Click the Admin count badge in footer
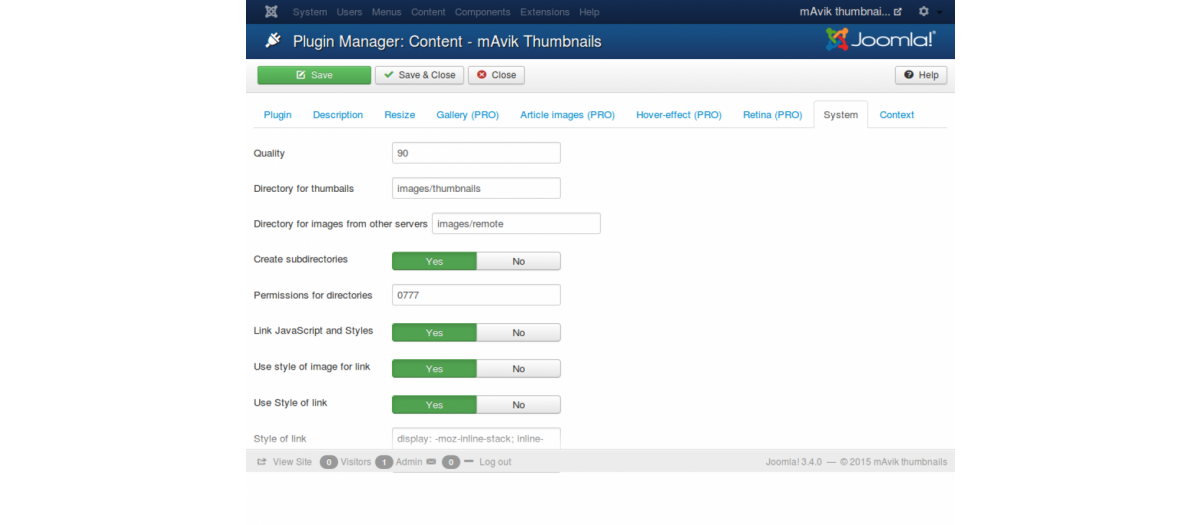The image size is (1200, 525). click(x=384, y=462)
